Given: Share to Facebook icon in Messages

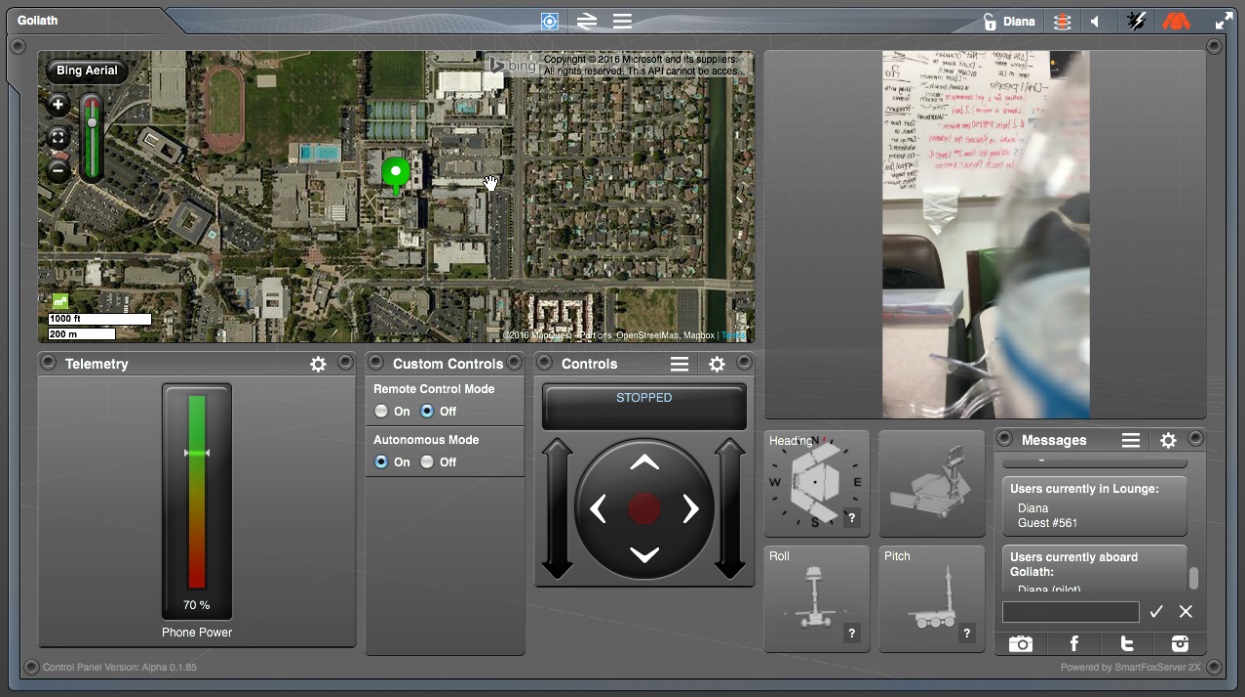Looking at the screenshot, I should click(1074, 644).
